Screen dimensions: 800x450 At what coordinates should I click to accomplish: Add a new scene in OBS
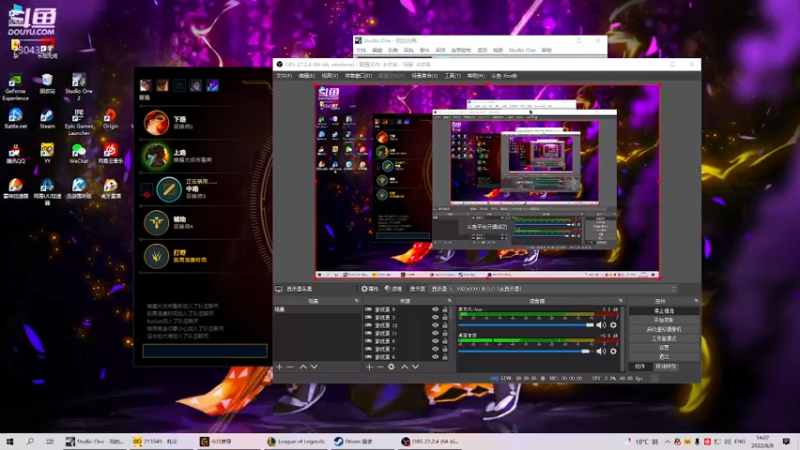point(279,366)
